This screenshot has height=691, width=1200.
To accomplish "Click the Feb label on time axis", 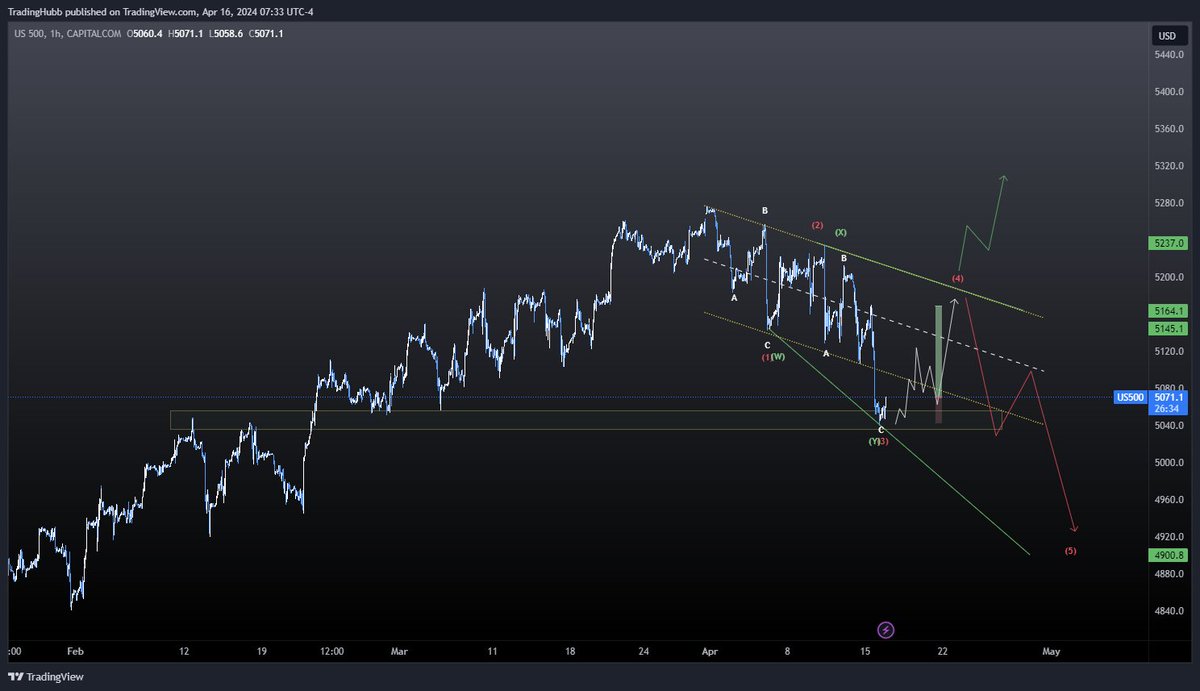I will (x=76, y=651).
